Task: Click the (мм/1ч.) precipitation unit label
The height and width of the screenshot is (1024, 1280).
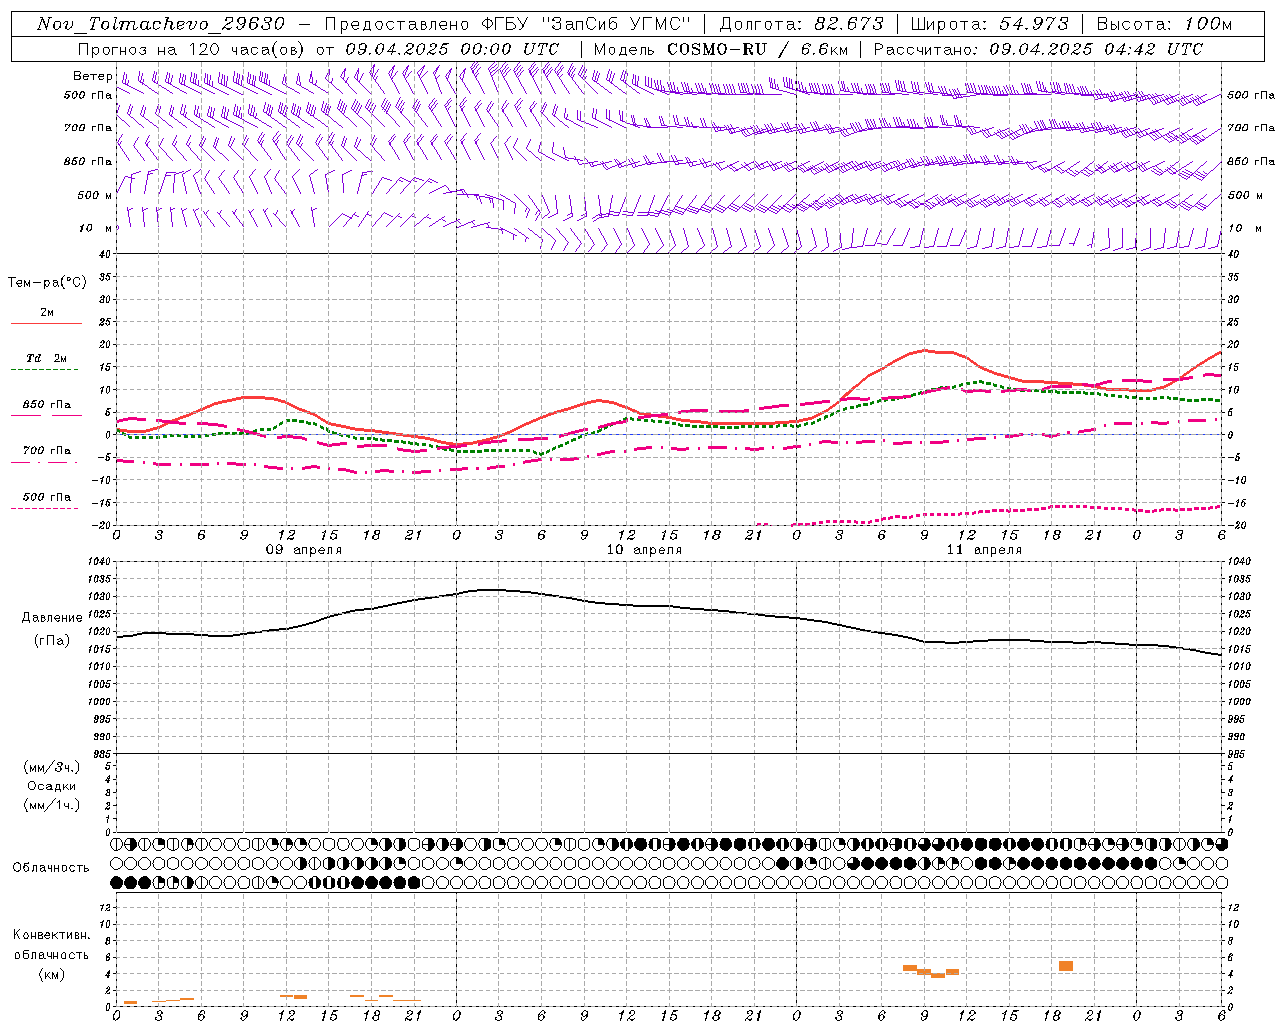Action: 51,805
